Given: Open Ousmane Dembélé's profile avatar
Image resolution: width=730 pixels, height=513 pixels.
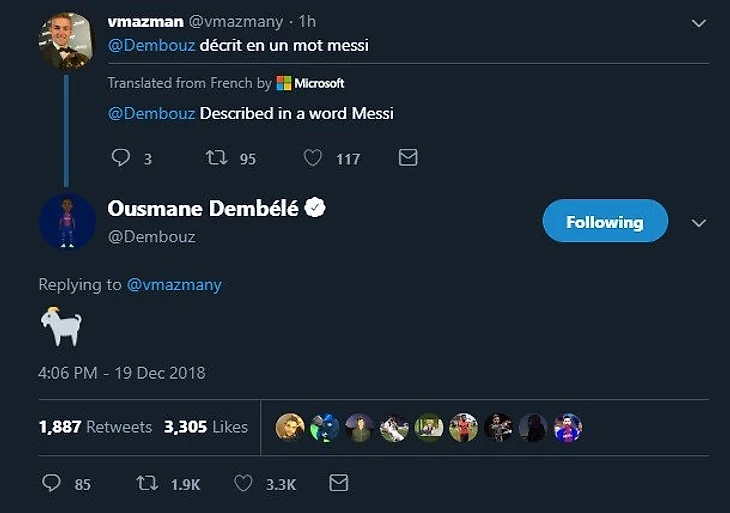Looking at the screenshot, I should (66, 221).
